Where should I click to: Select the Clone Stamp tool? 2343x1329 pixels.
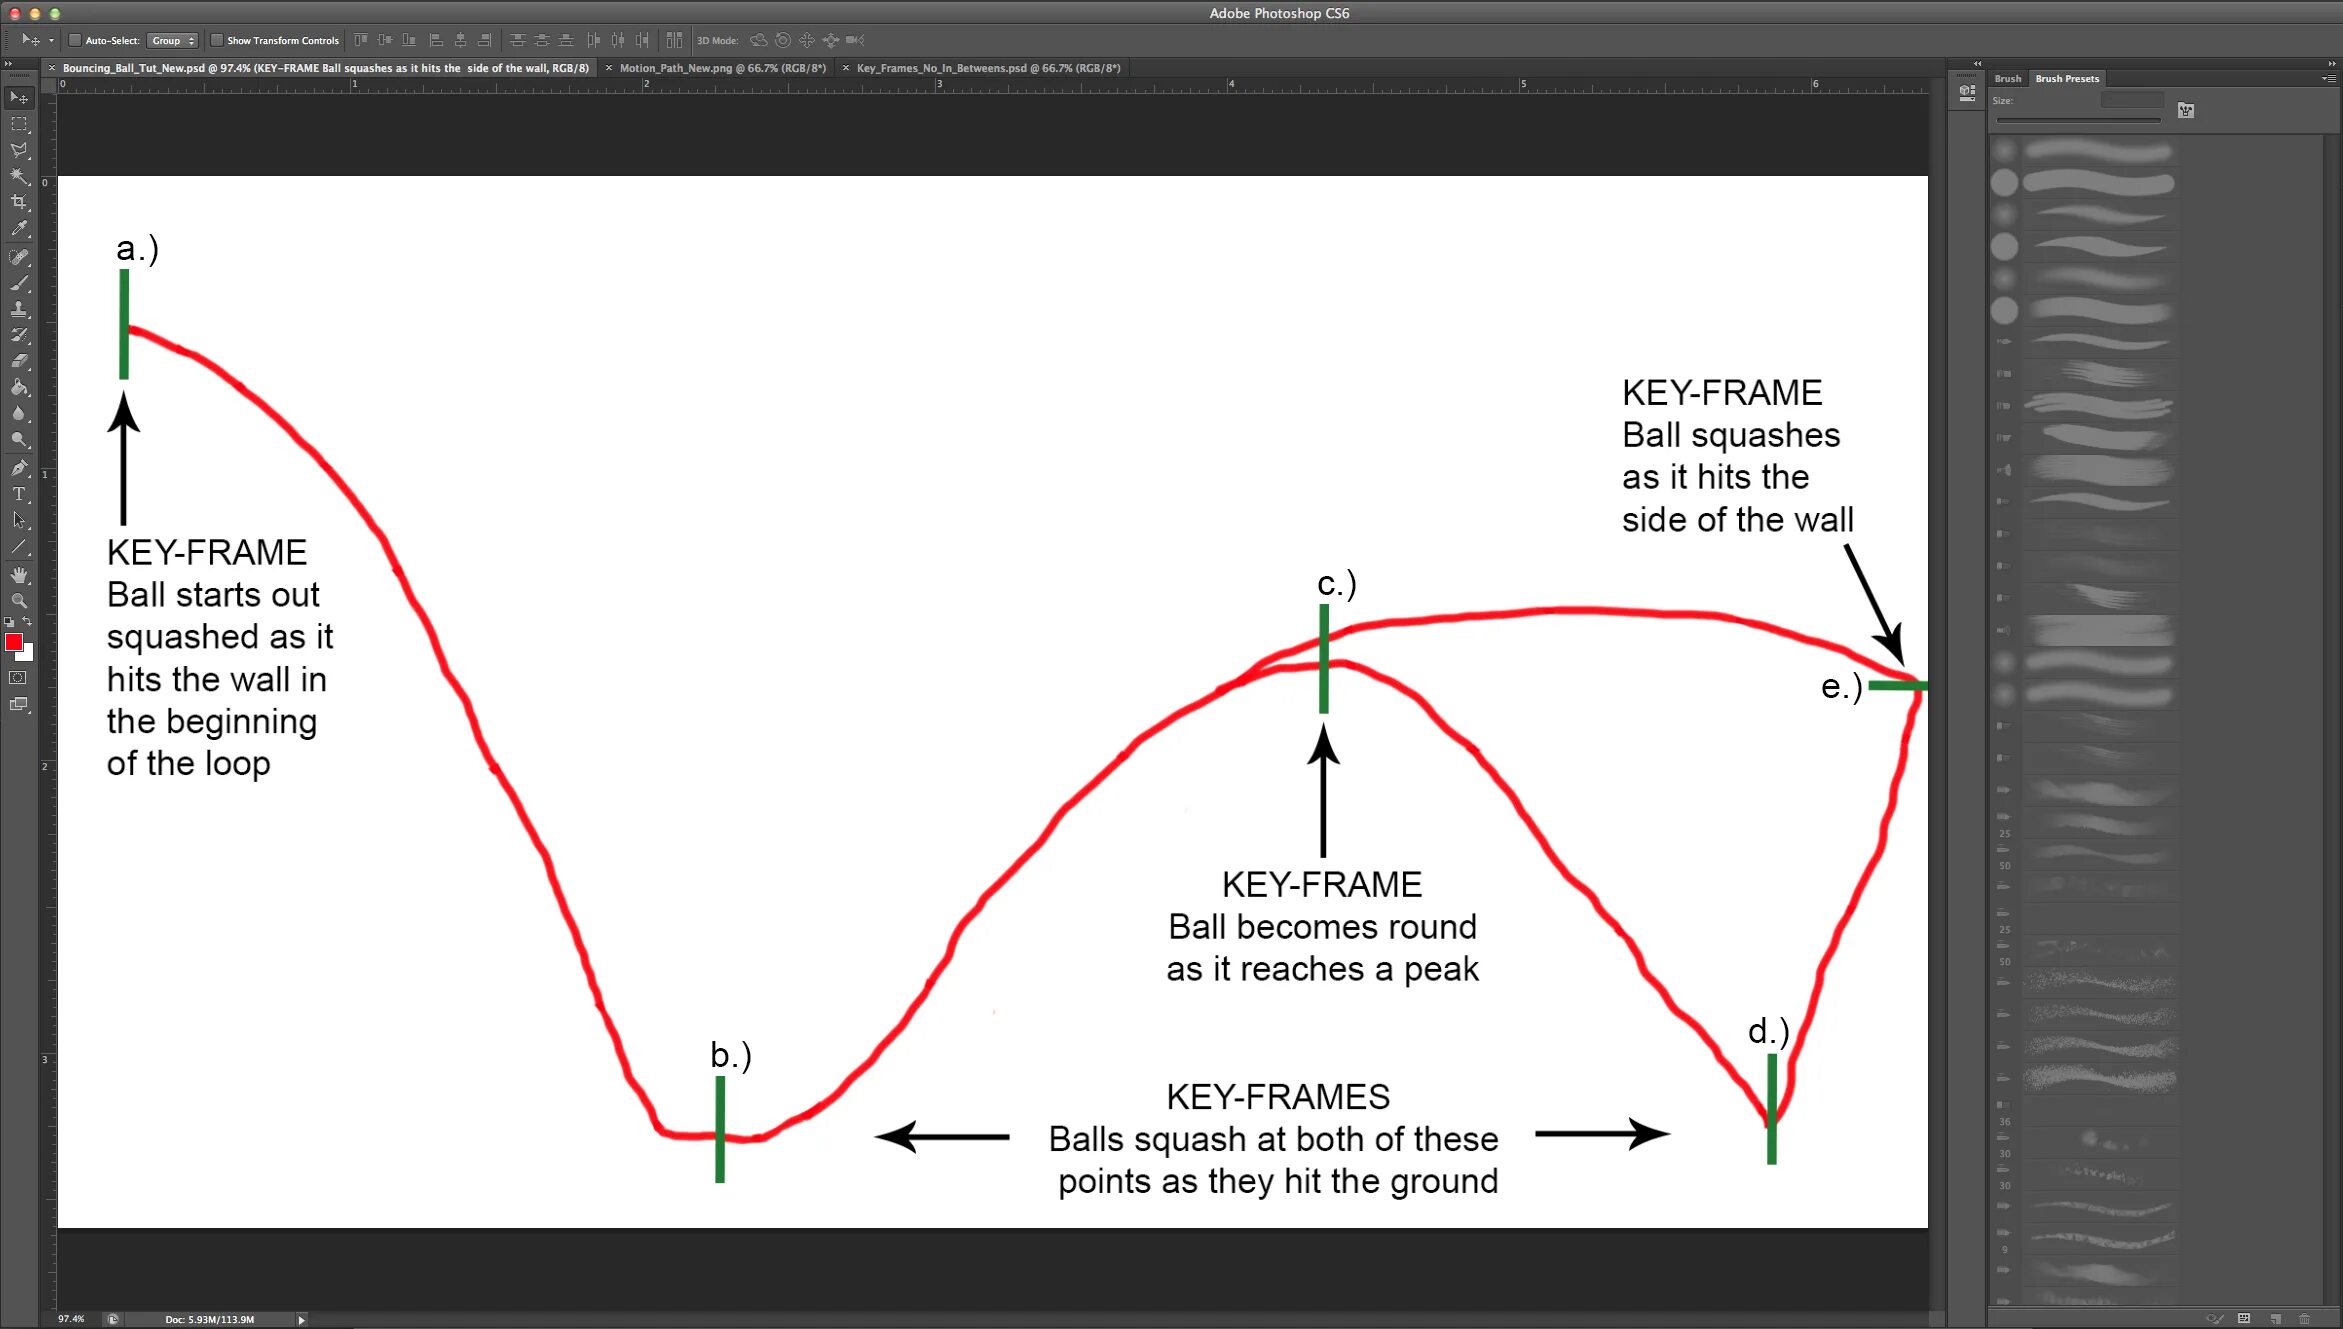tap(19, 309)
